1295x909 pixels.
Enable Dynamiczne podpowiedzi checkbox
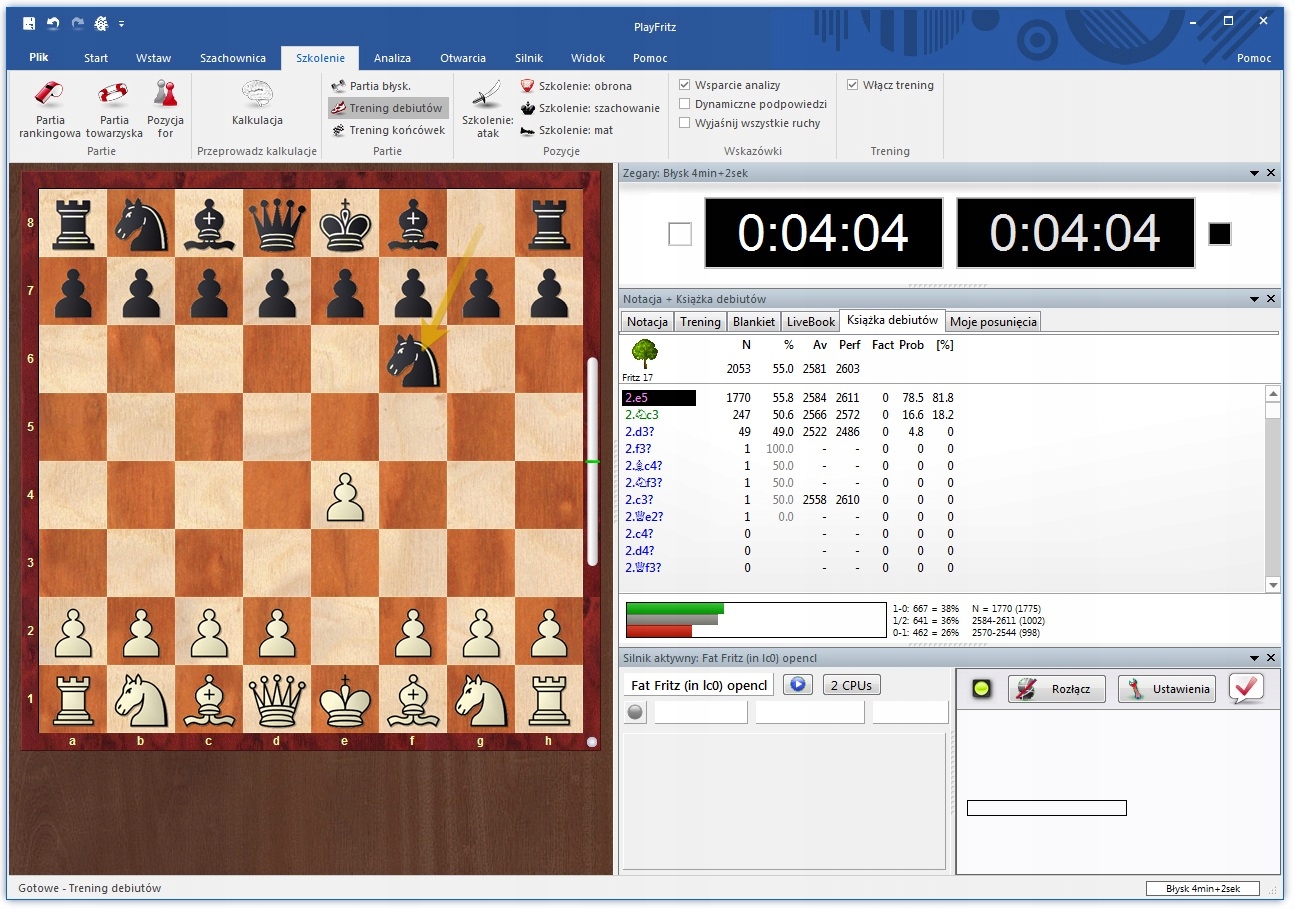(685, 104)
